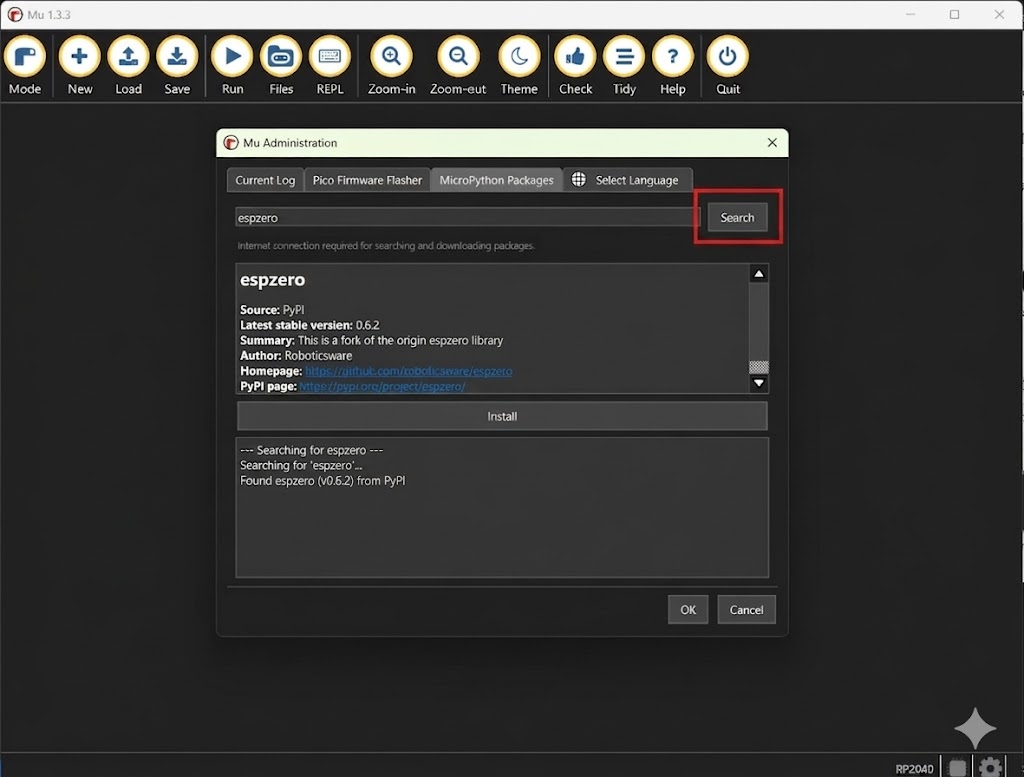Viewport: 1024px width, 777px height.
Task: Save the current file
Action: click(177, 66)
